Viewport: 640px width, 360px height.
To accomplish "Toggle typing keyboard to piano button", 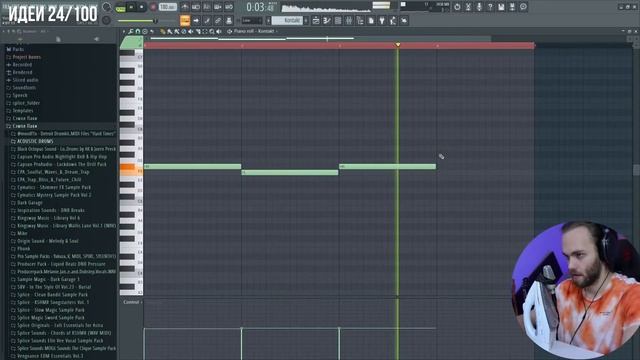I will [x=185, y=20].
